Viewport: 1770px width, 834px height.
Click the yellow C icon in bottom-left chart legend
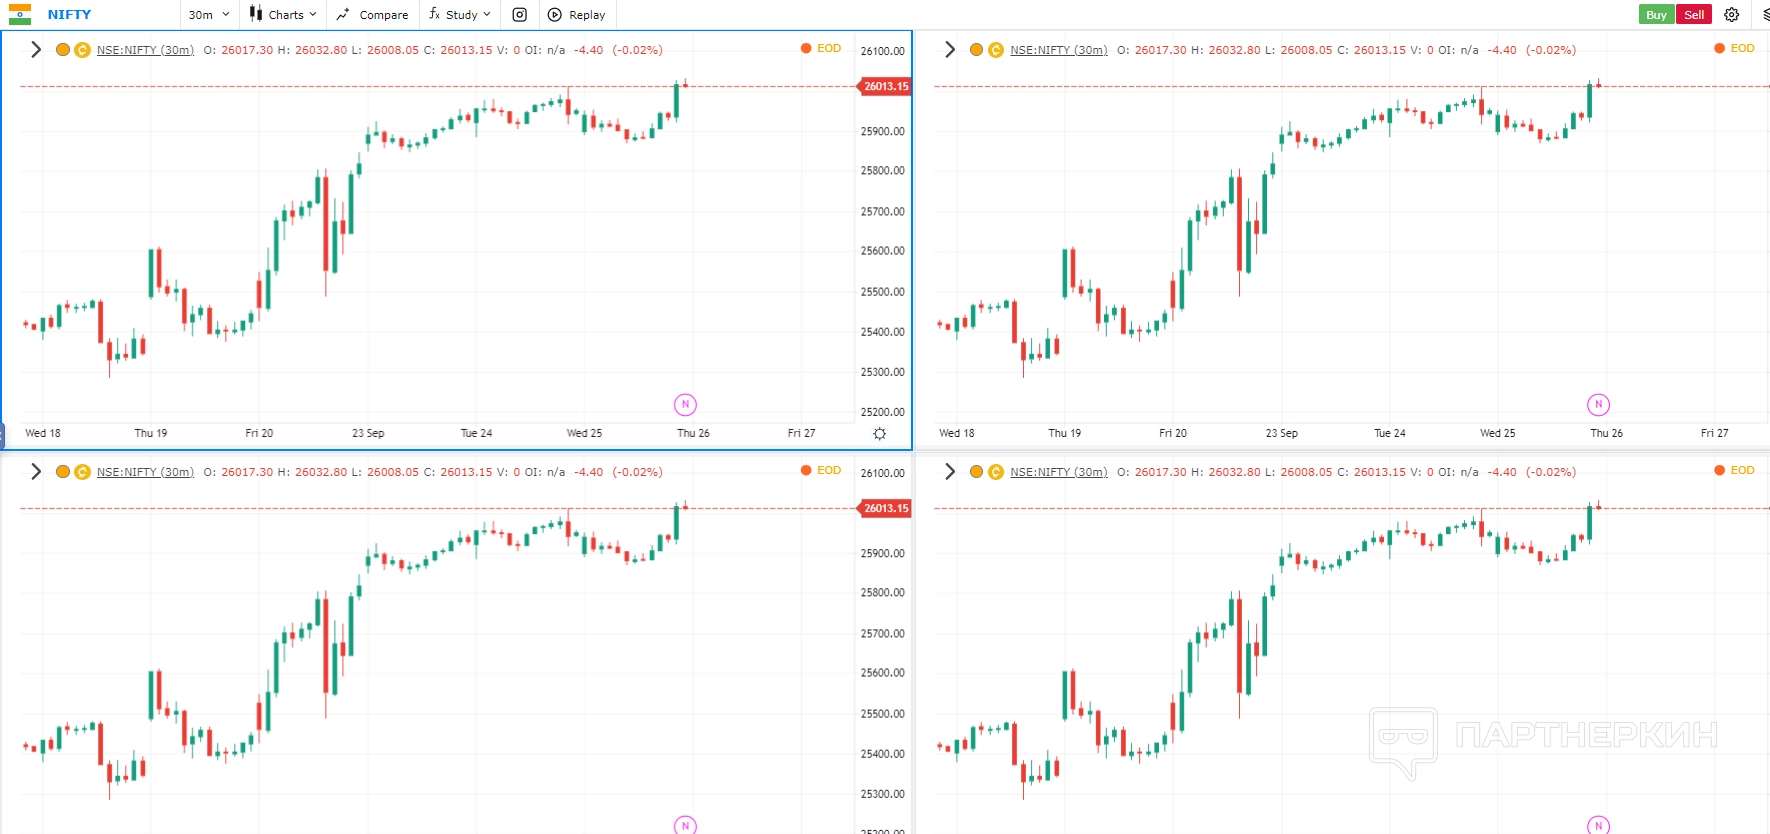82,472
